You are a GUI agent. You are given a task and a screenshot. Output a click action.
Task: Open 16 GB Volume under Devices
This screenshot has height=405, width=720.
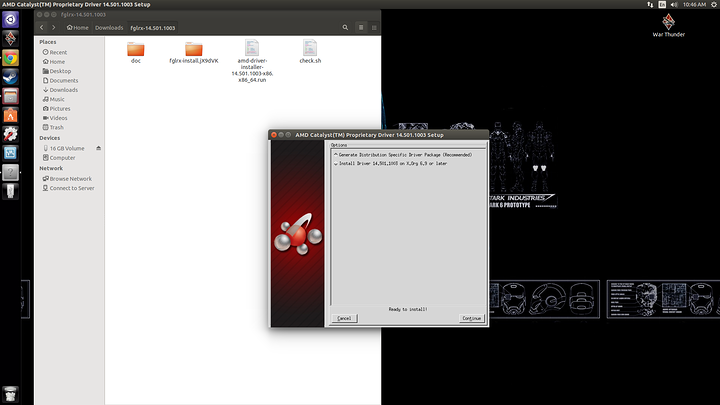click(x=64, y=148)
